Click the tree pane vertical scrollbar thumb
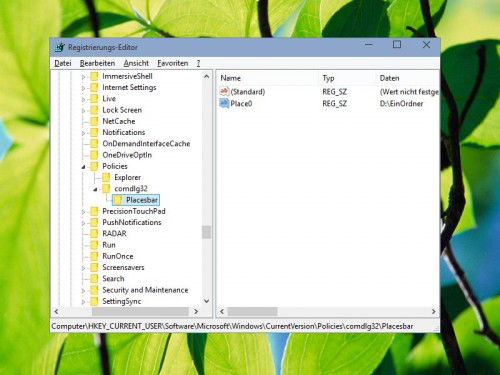500x375 pixels. click(x=206, y=232)
